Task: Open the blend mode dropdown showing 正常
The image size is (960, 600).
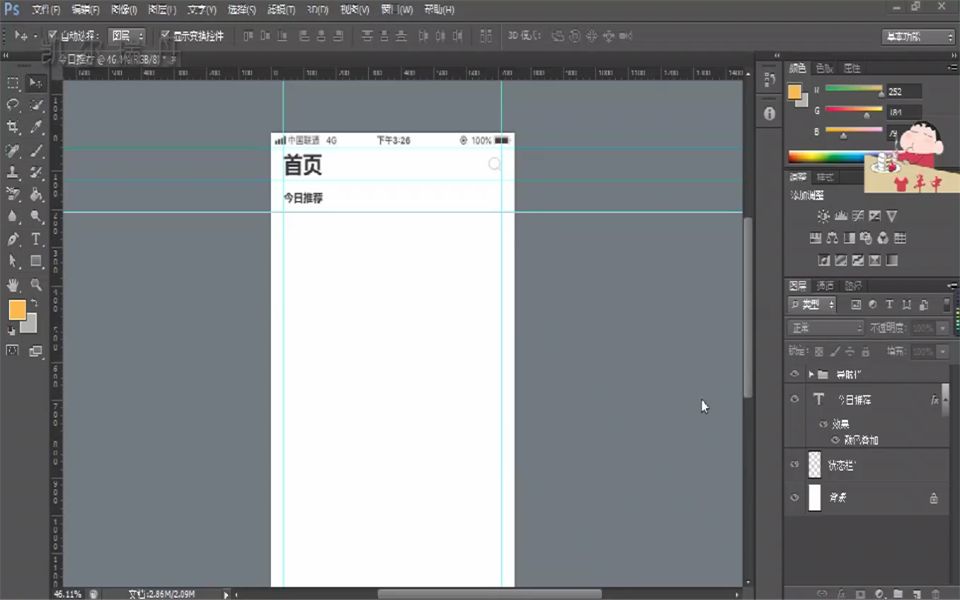Action: click(x=823, y=328)
